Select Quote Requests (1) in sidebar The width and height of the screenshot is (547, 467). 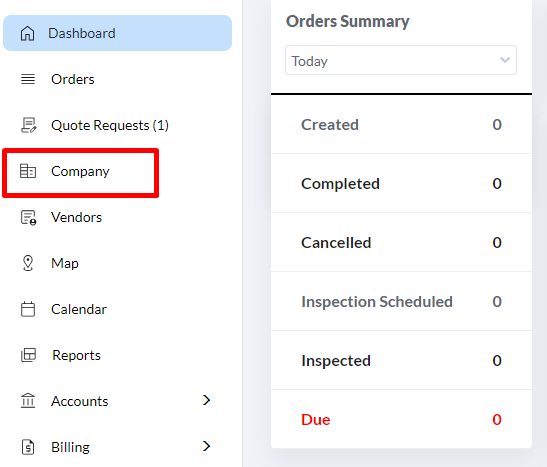[117, 125]
